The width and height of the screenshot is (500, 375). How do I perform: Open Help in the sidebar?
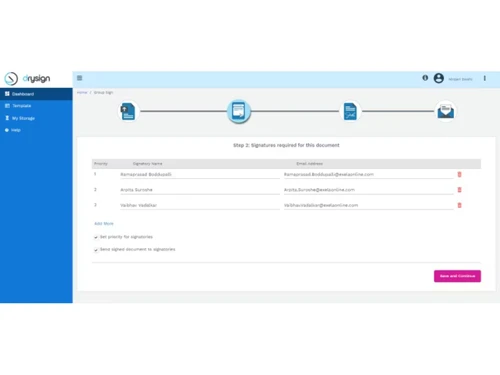point(36,130)
